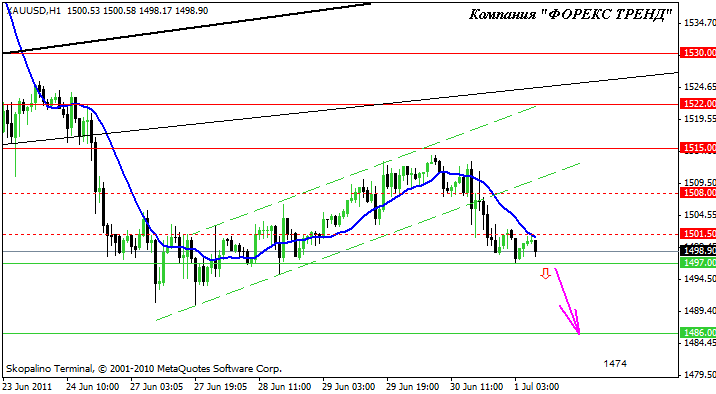
Task: Click the 29 Jun 03:00 time marker
Action: click(x=348, y=387)
